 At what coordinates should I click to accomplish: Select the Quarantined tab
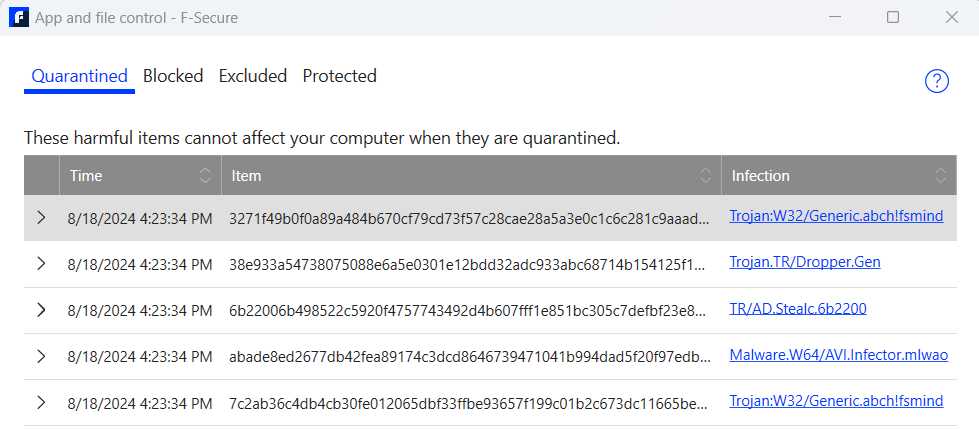click(x=79, y=76)
